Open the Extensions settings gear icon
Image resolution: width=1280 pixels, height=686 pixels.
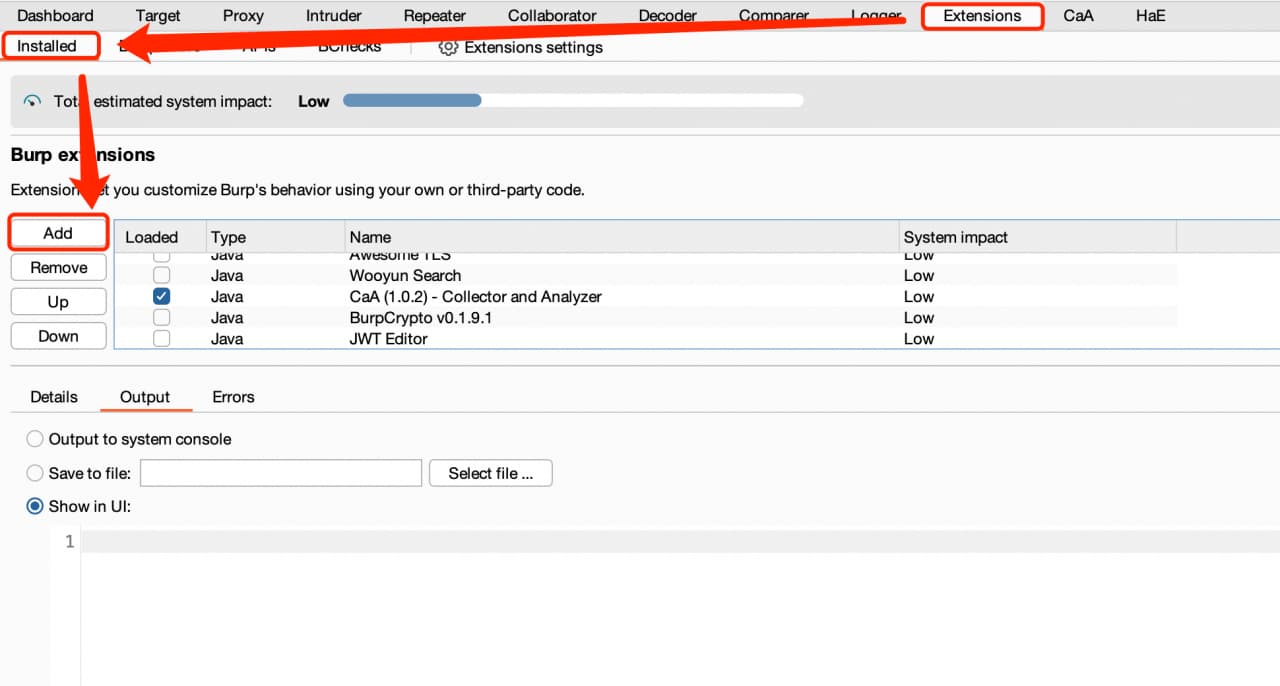coord(448,47)
